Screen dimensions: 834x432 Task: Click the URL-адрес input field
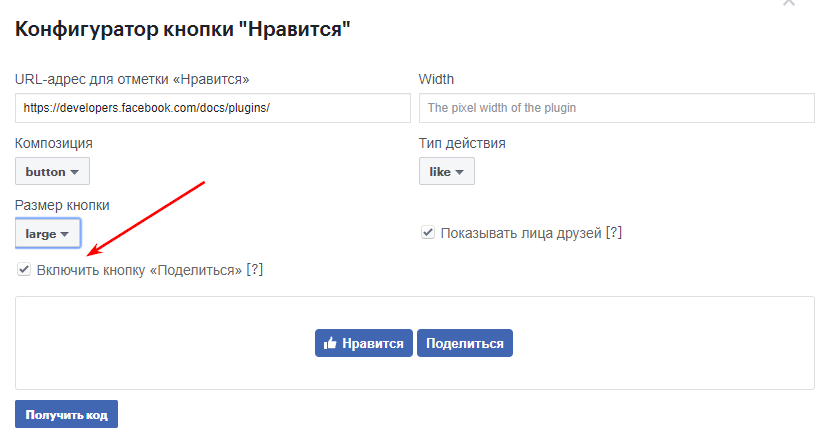point(213,108)
